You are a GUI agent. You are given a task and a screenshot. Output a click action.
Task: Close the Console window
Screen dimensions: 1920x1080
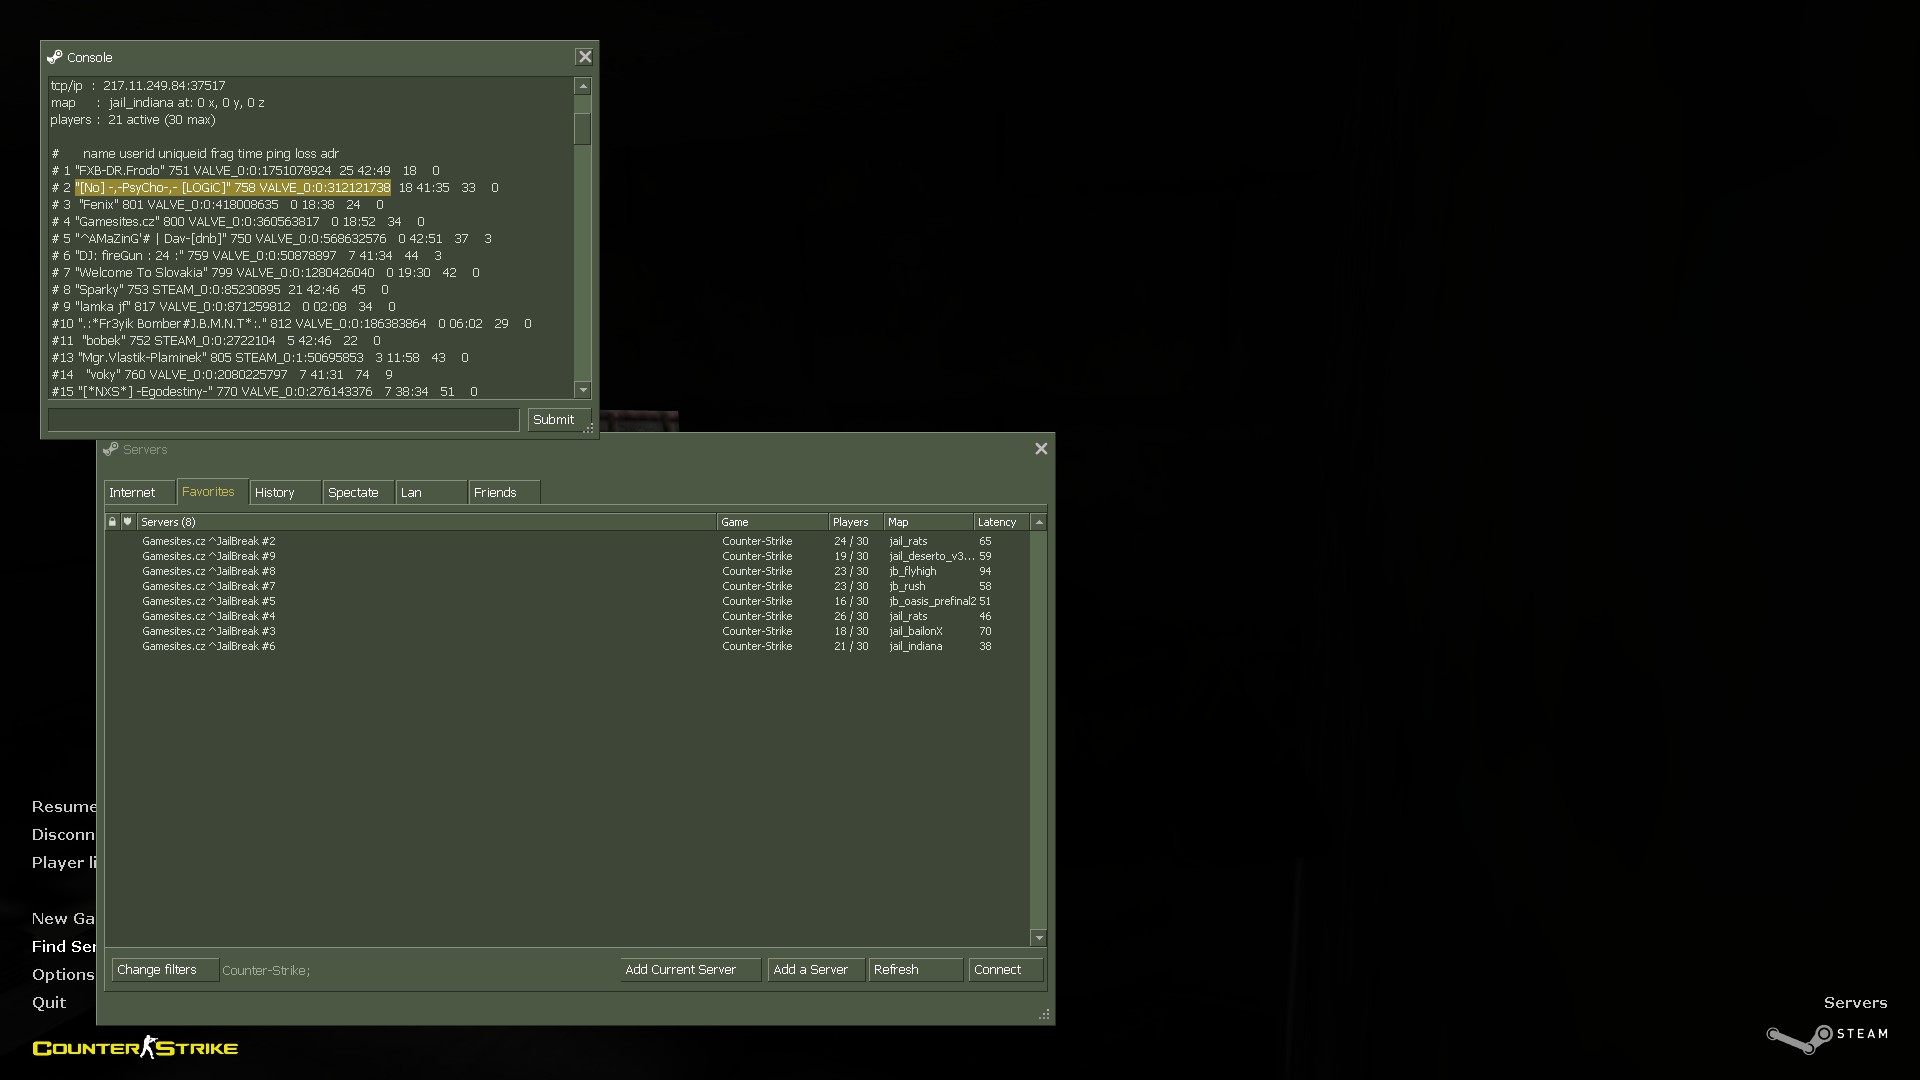pos(585,57)
